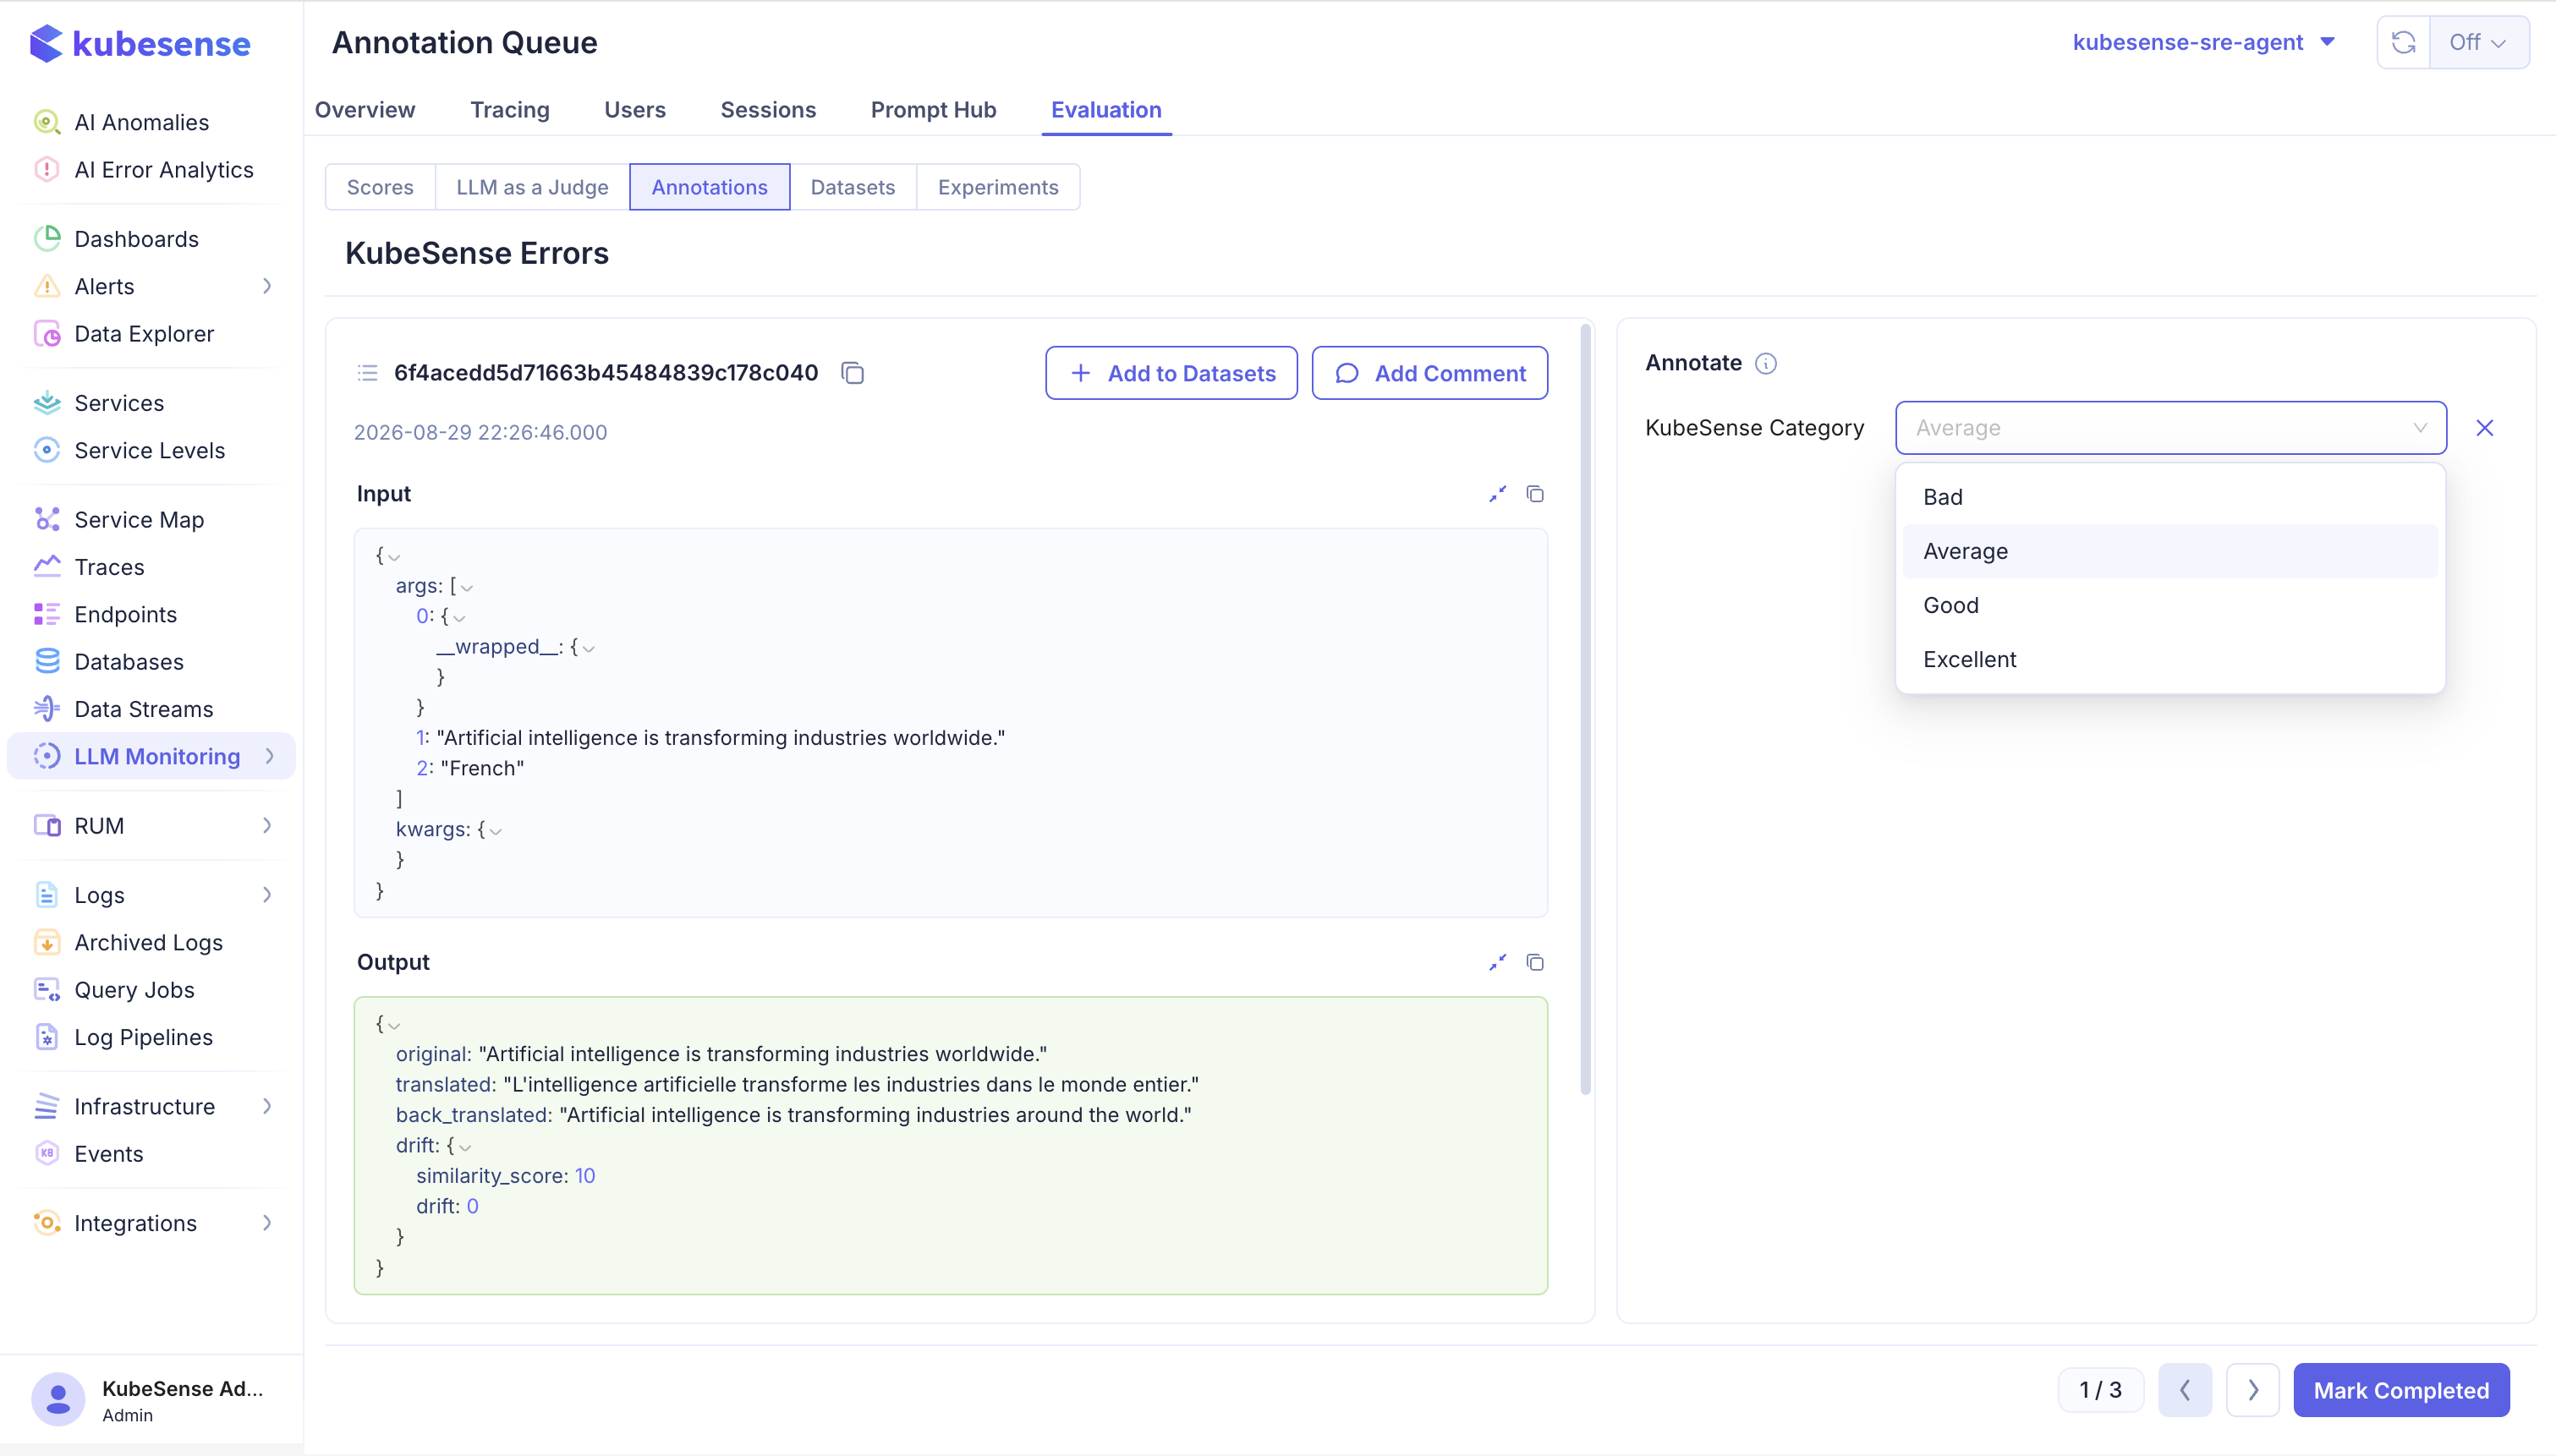Image resolution: width=2556 pixels, height=1456 pixels.
Task: Select Average from category list
Action: [2170, 551]
